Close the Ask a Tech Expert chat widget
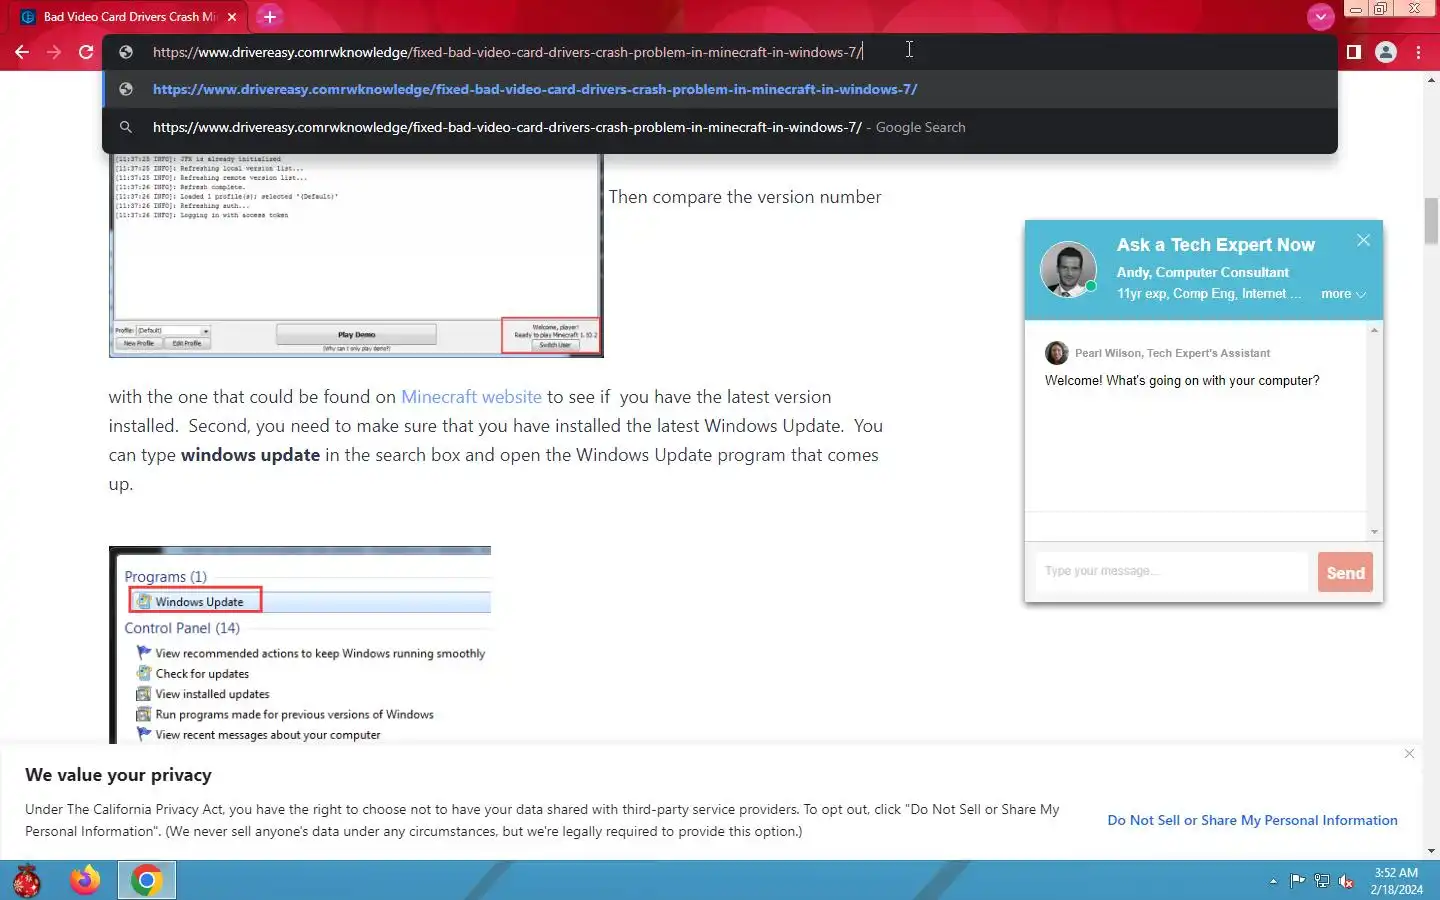This screenshot has height=900, width=1440. pyautogui.click(x=1363, y=240)
